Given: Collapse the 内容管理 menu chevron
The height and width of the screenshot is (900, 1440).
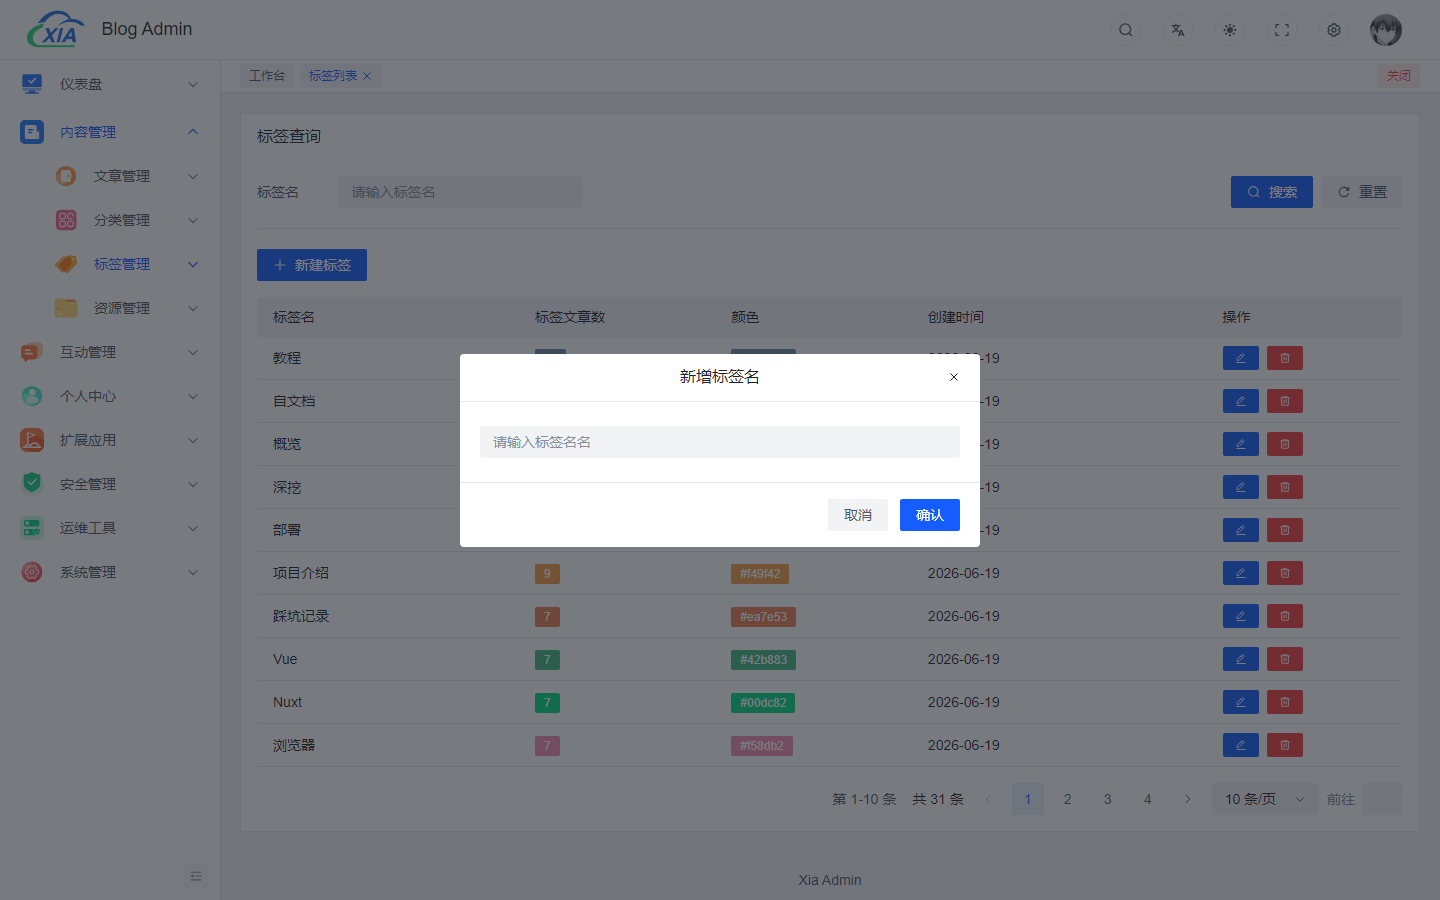Looking at the screenshot, I should point(193,132).
